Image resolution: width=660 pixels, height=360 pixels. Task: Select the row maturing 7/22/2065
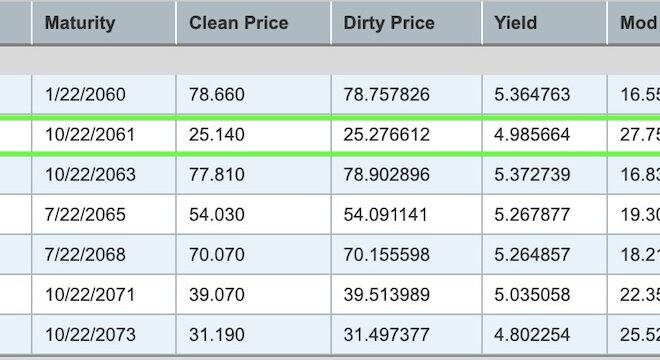330,215
